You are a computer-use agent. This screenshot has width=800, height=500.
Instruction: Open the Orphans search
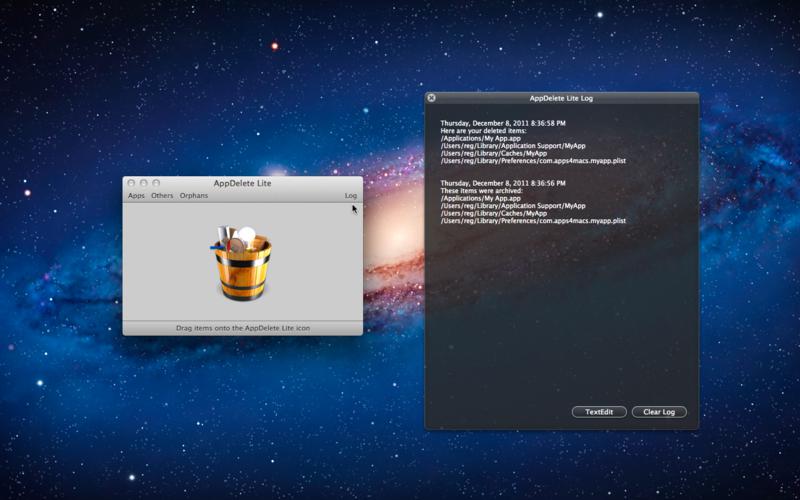[x=194, y=196]
